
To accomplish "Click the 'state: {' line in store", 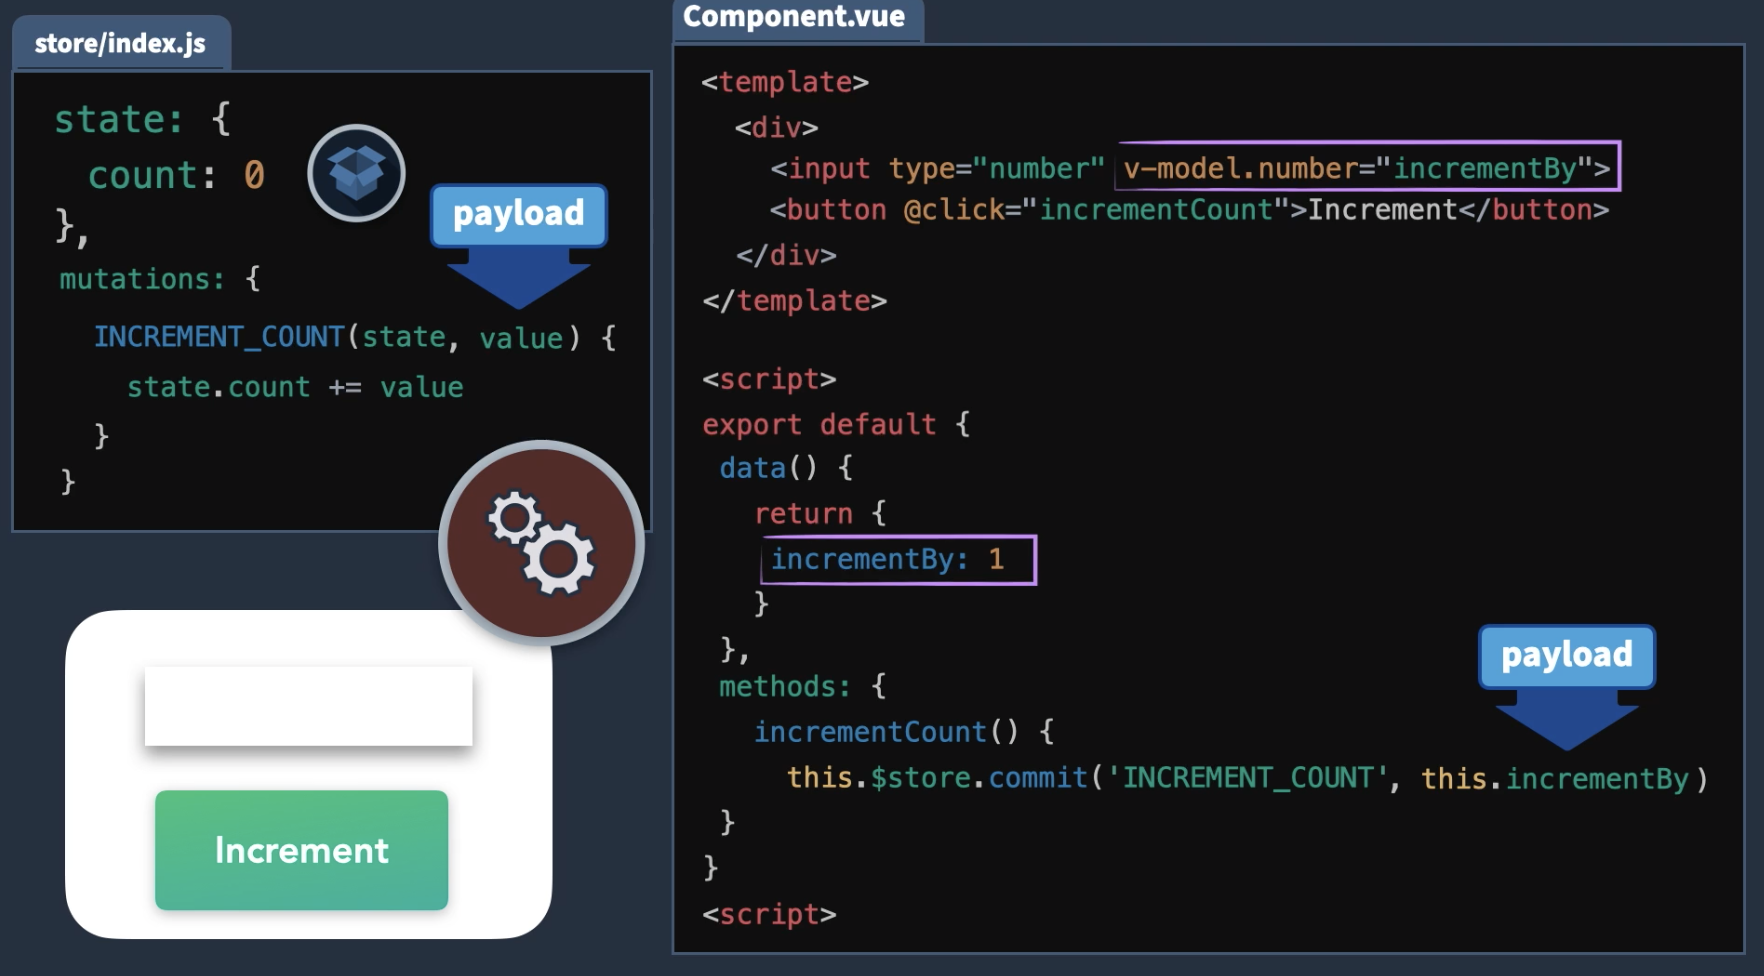I will click(143, 119).
